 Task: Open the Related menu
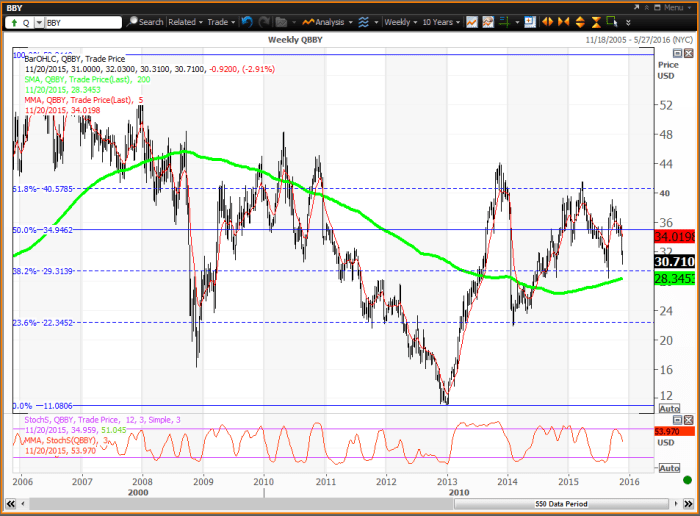185,21
